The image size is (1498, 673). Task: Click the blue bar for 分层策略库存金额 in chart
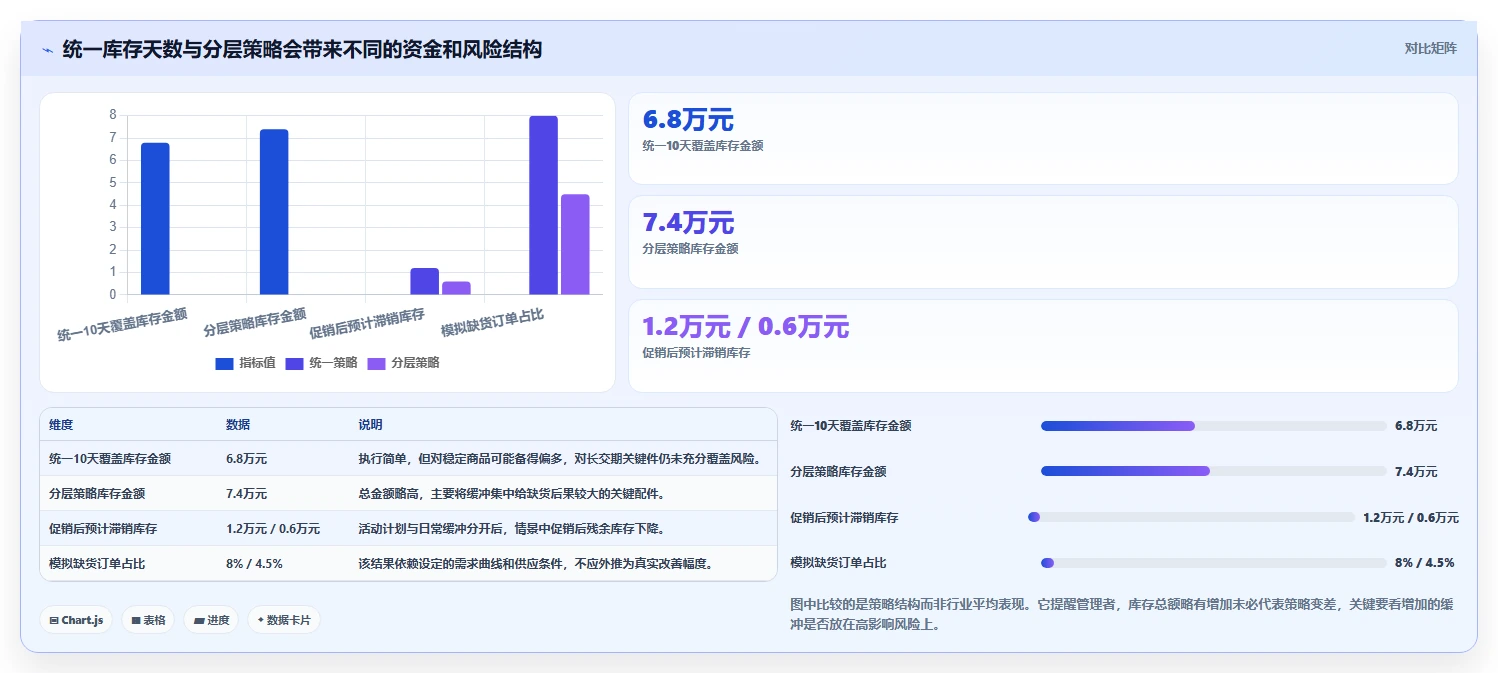coord(274,212)
